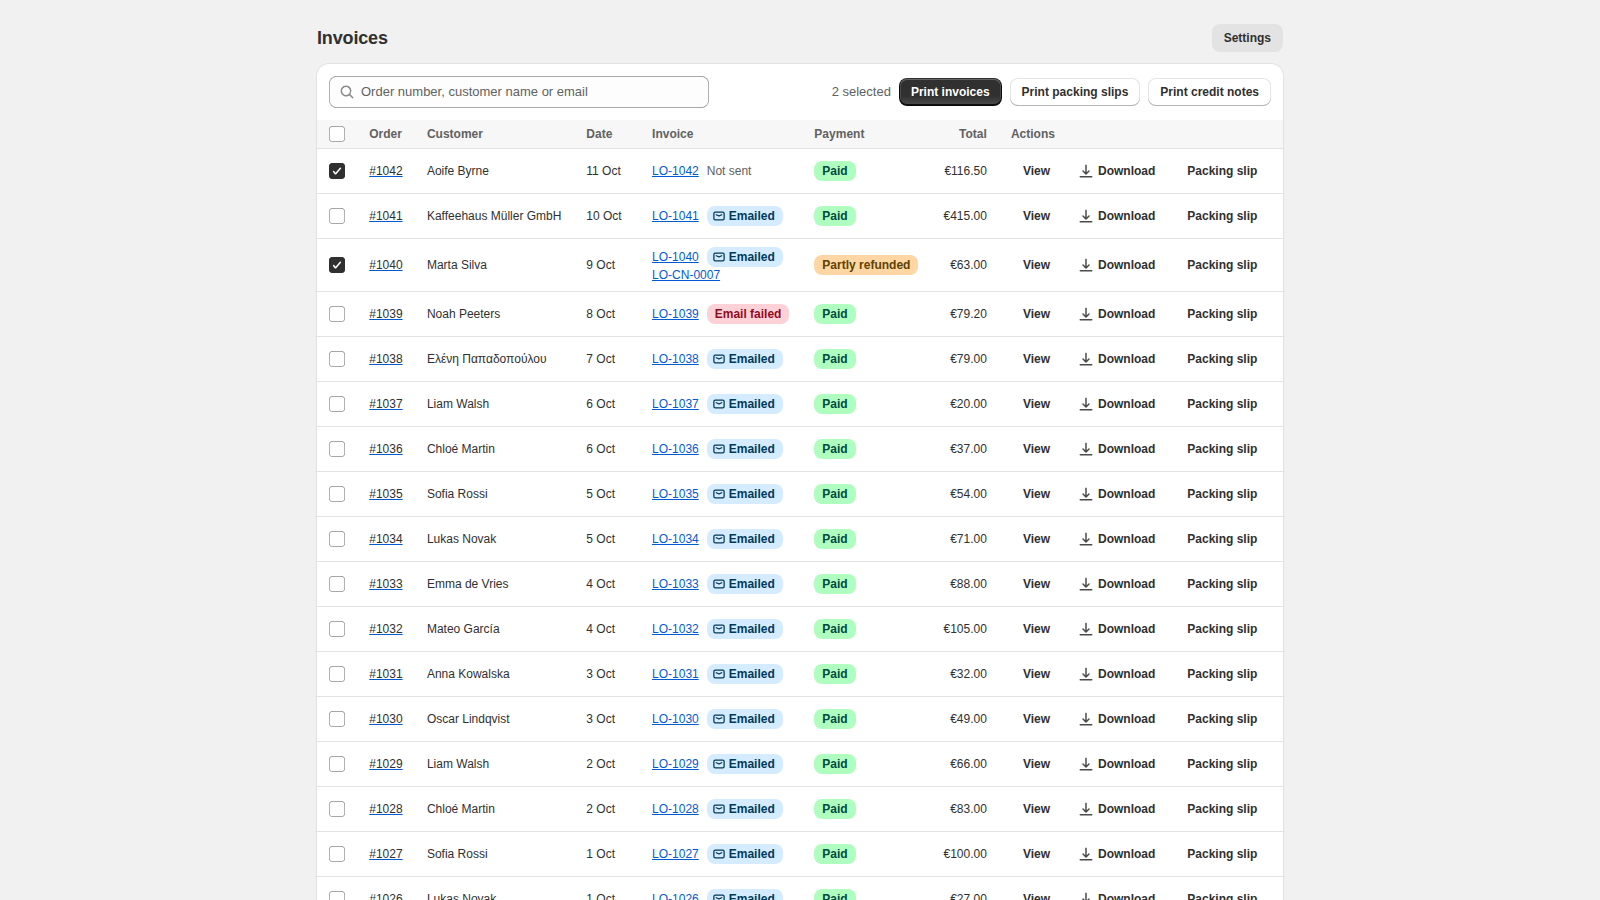
Task: Open invoice link LO-1039
Action: [x=675, y=314]
